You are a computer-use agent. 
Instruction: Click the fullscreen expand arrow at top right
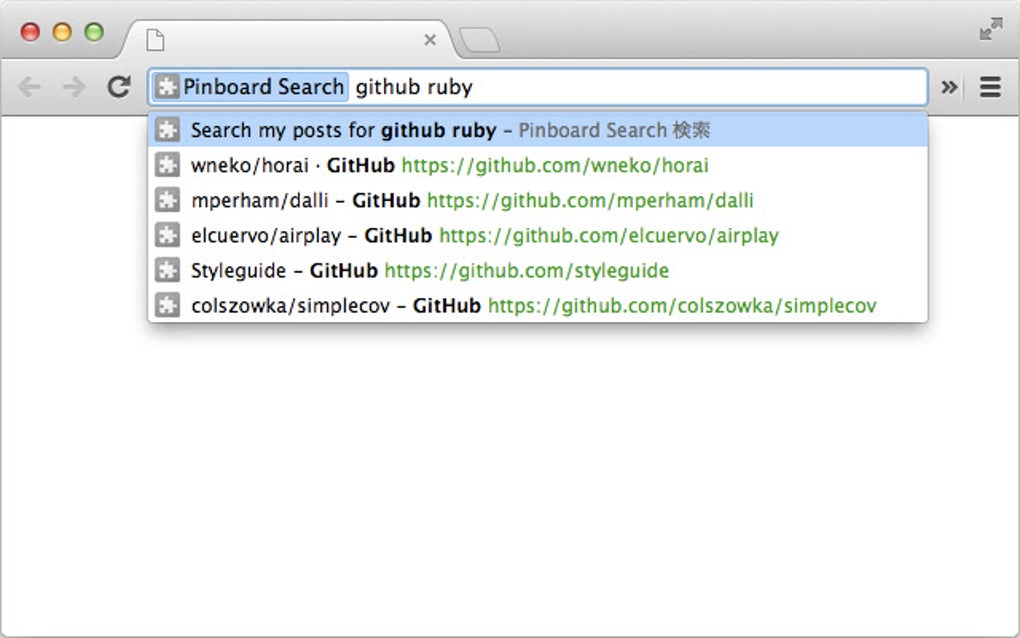[989, 30]
